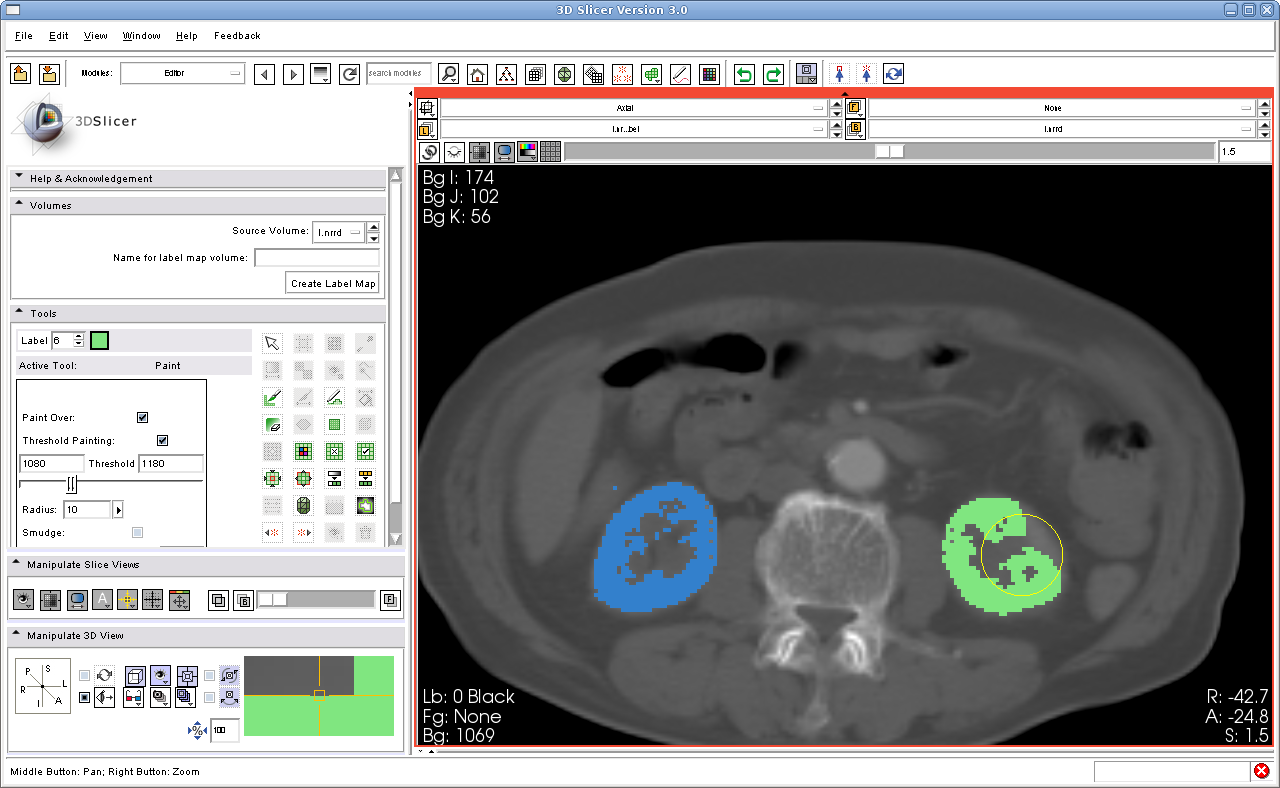Click the label map name input field
Image resolution: width=1280 pixels, height=788 pixels.
[x=317, y=258]
